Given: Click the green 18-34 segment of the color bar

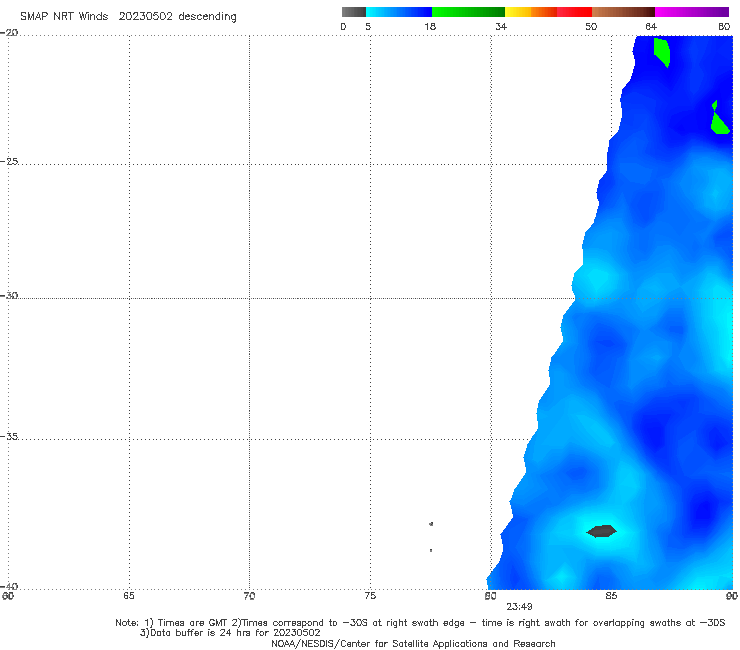Looking at the screenshot, I should click(468, 12).
